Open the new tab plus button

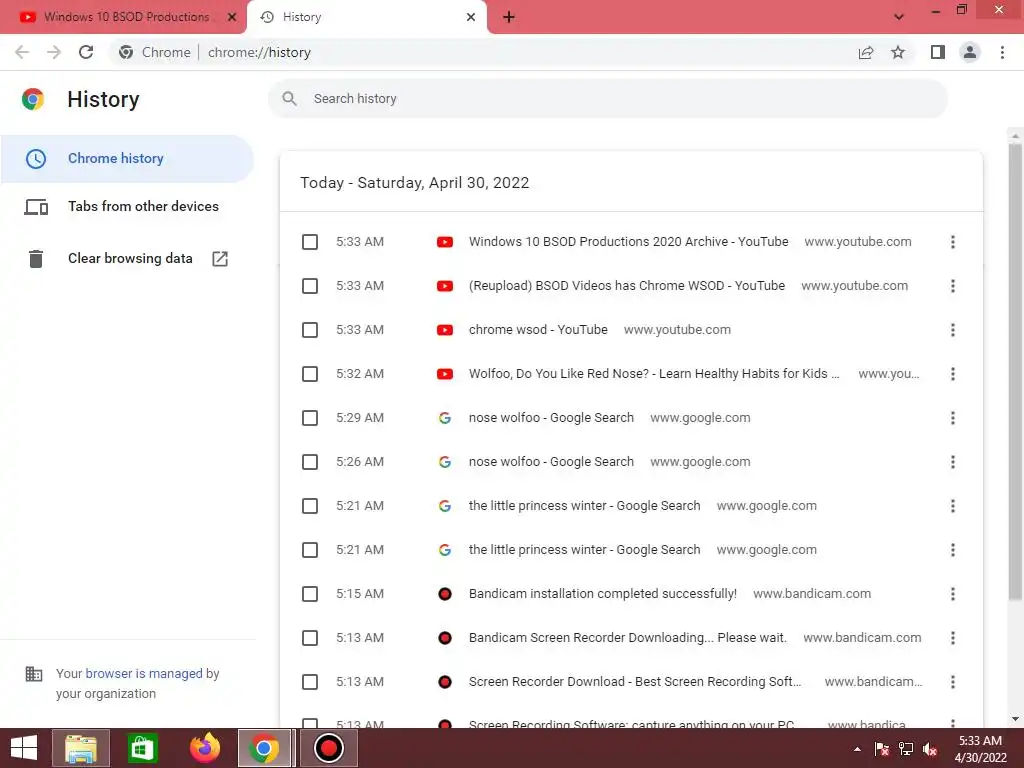pos(509,17)
